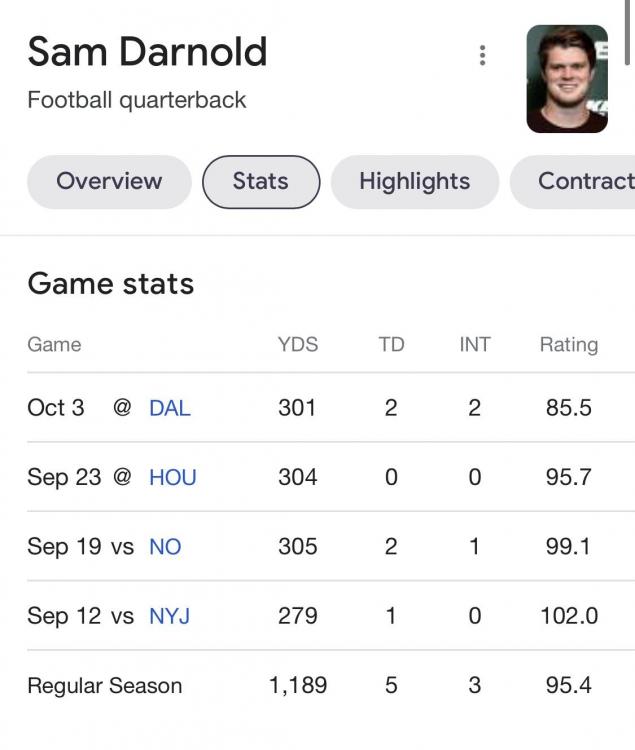Select the Sep 23 game row date
This screenshot has height=750, width=635.
[64, 477]
